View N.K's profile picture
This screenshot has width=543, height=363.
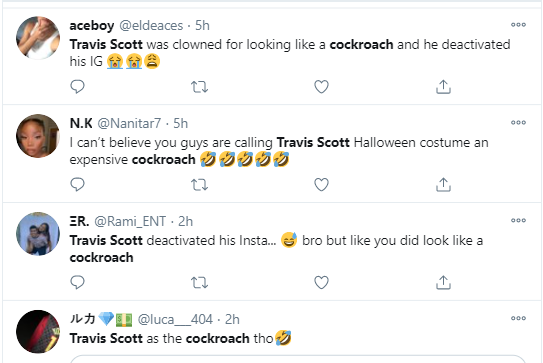38,136
